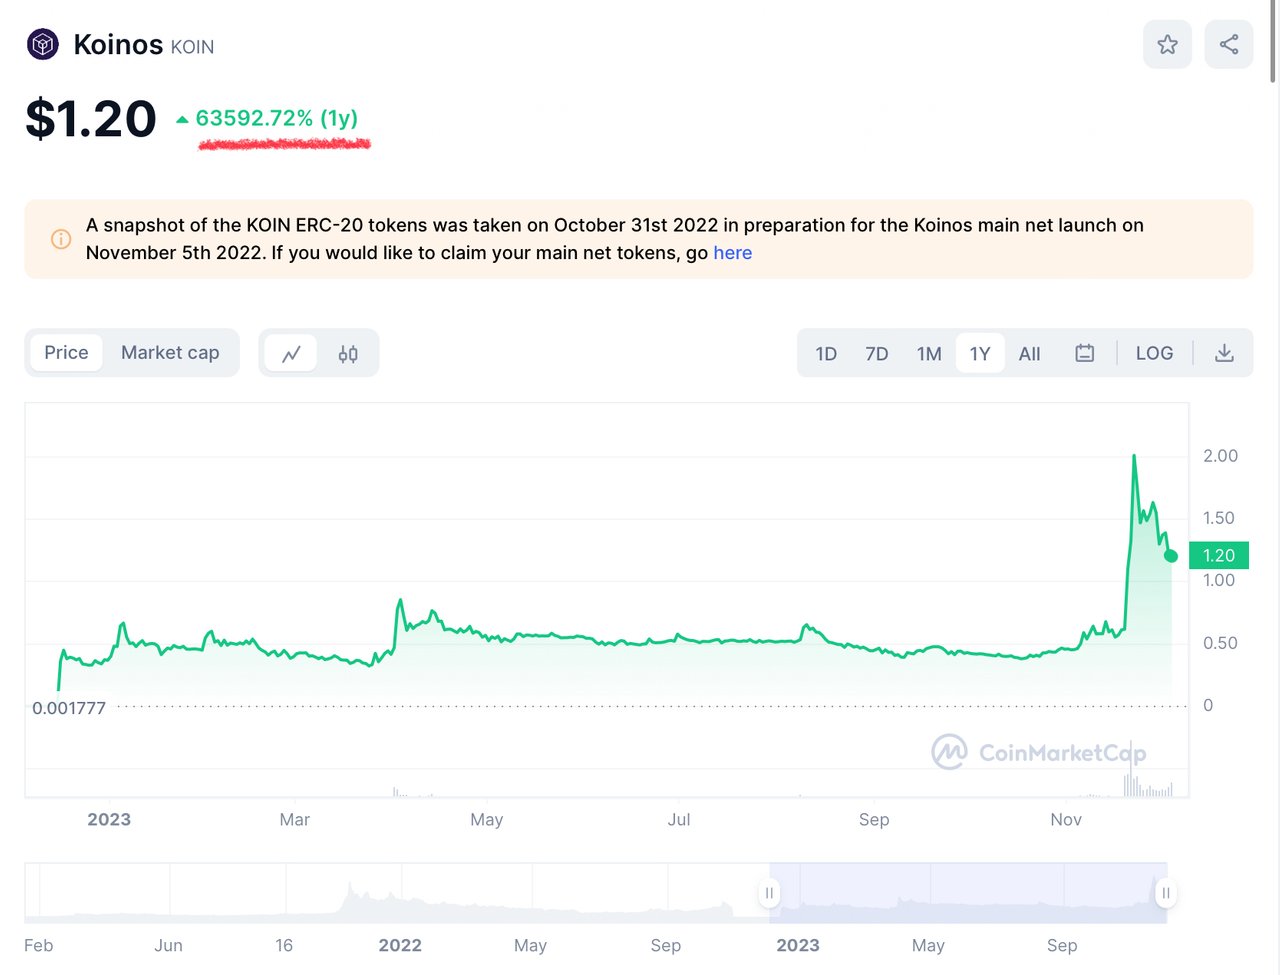Click the Koinos logo icon

click(x=43, y=44)
